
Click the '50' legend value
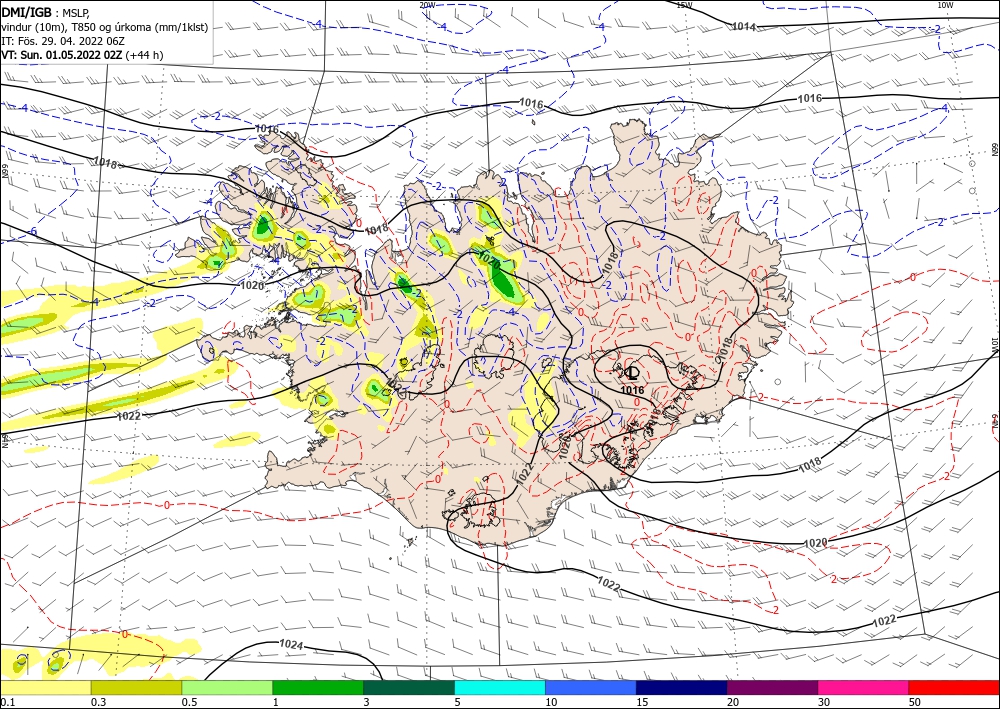coord(915,702)
